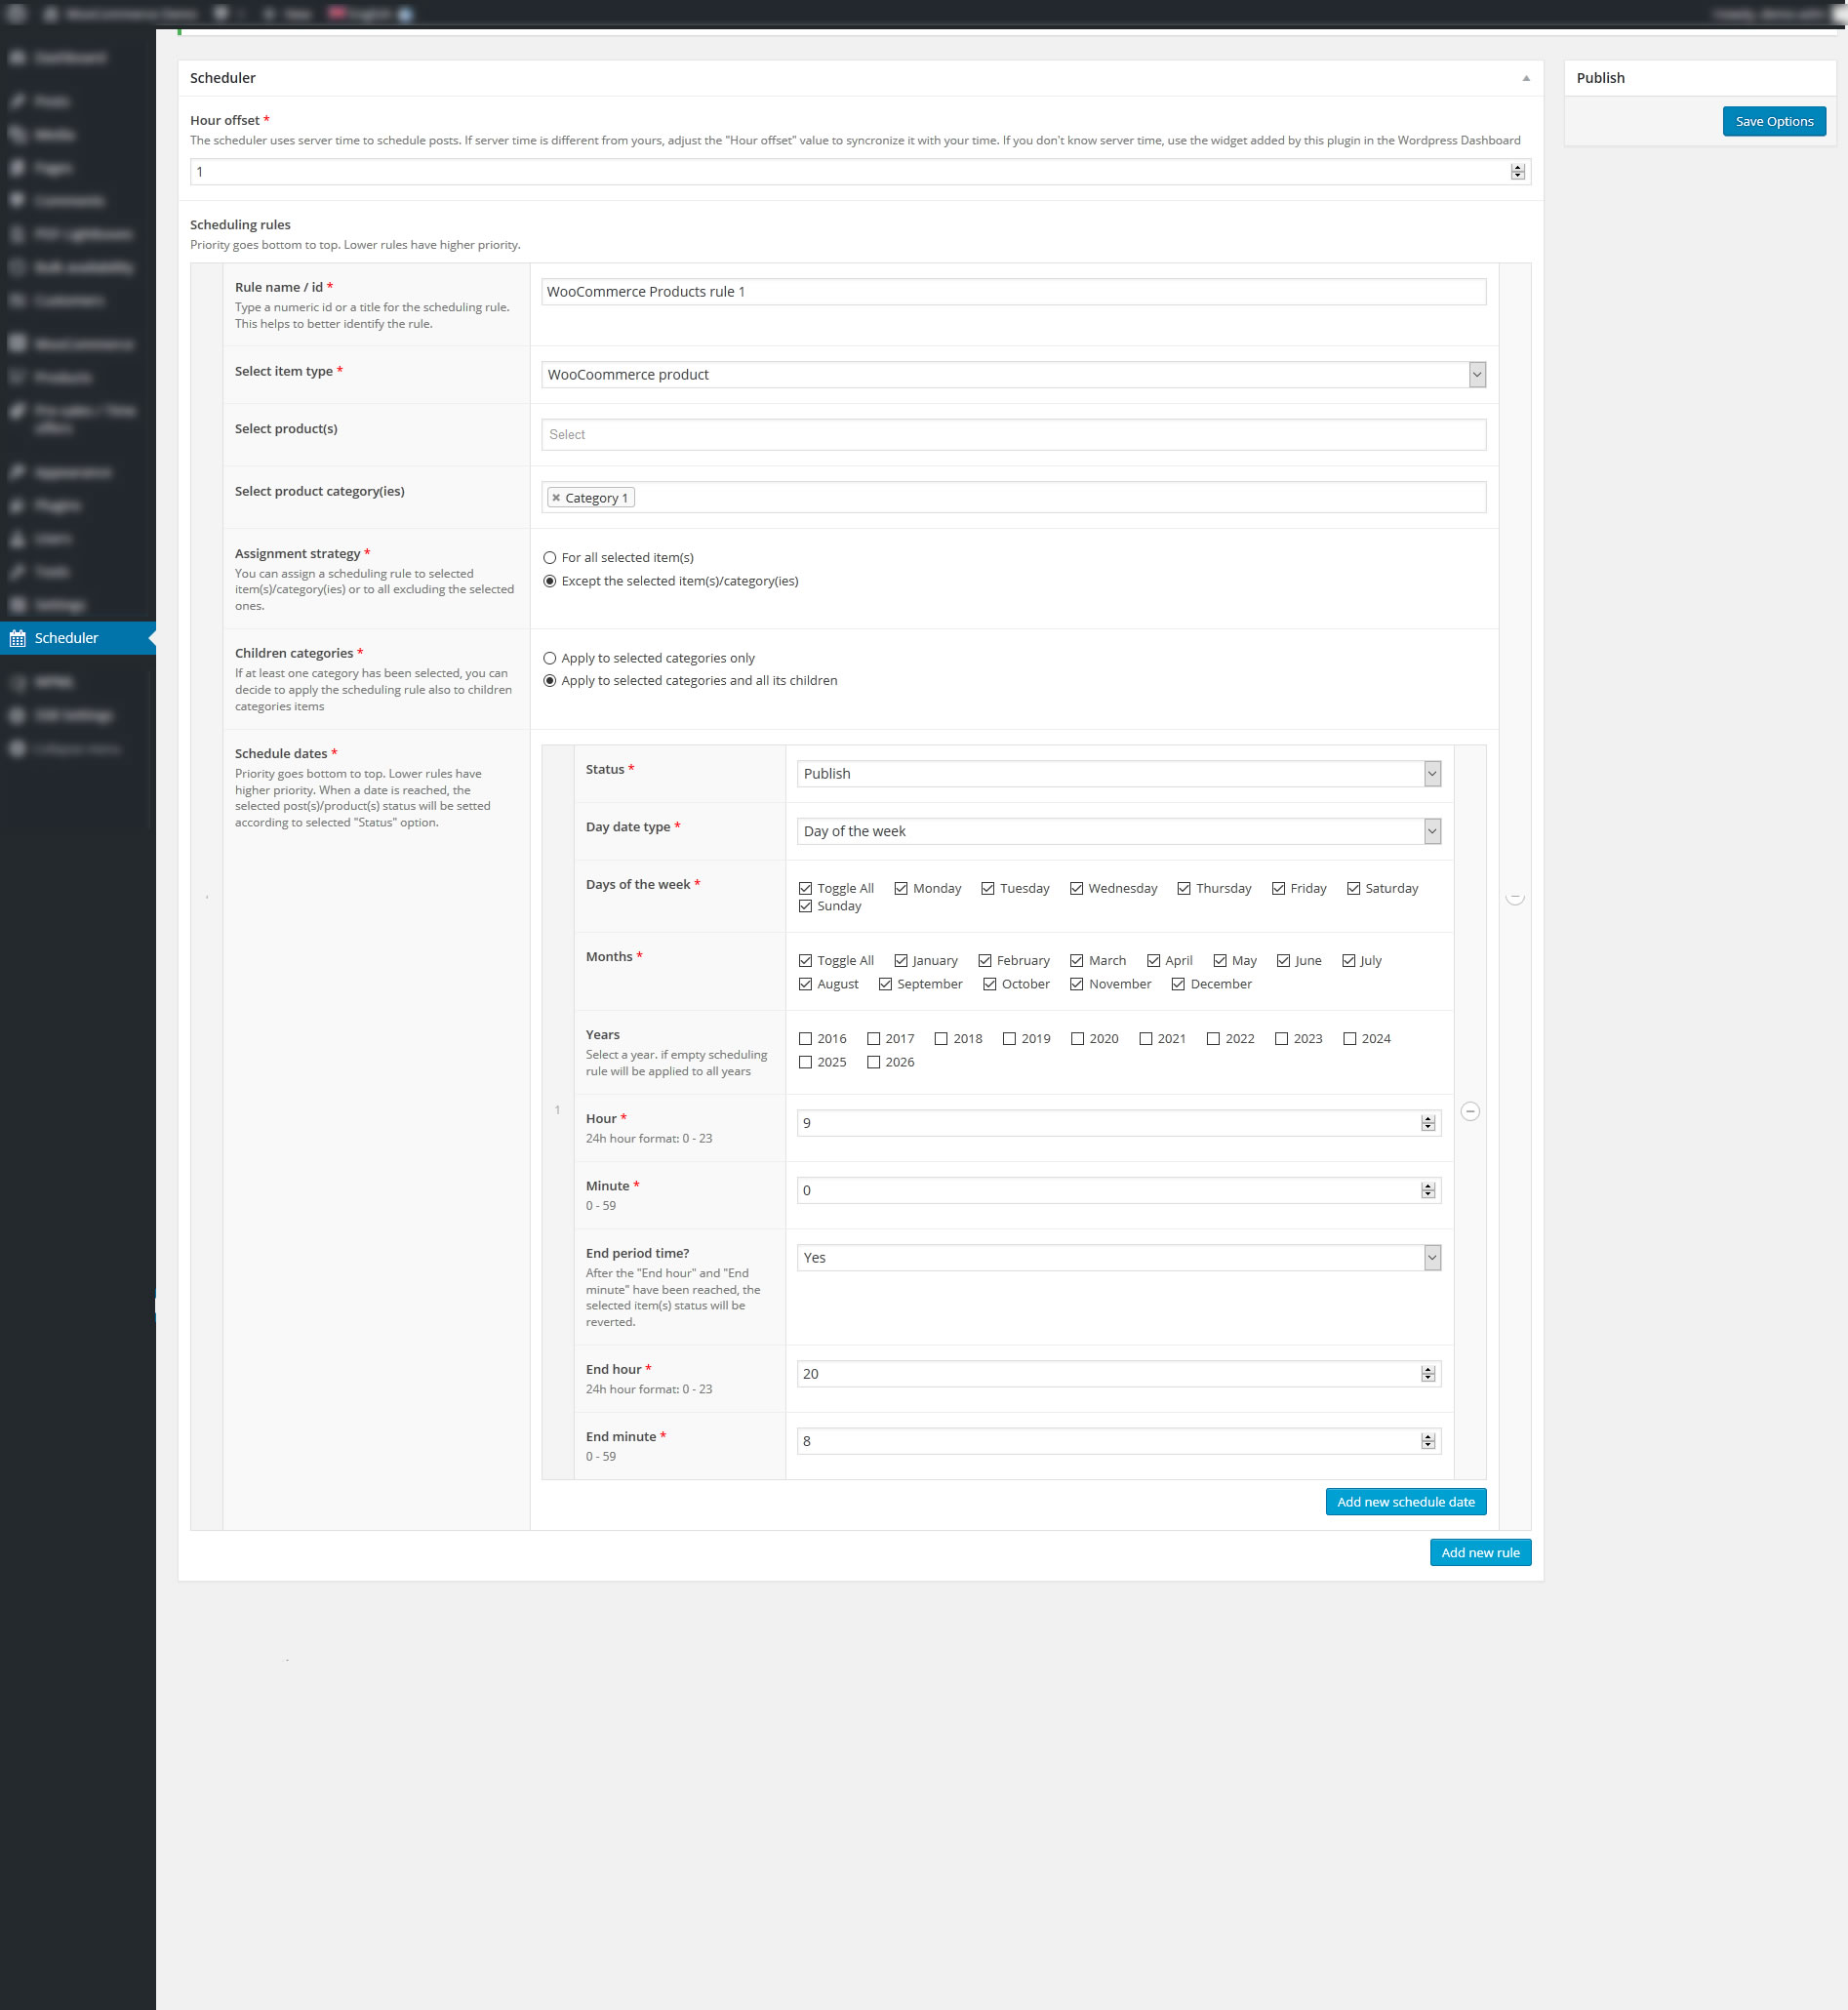Click Toggle All checkbox for Months

805,960
